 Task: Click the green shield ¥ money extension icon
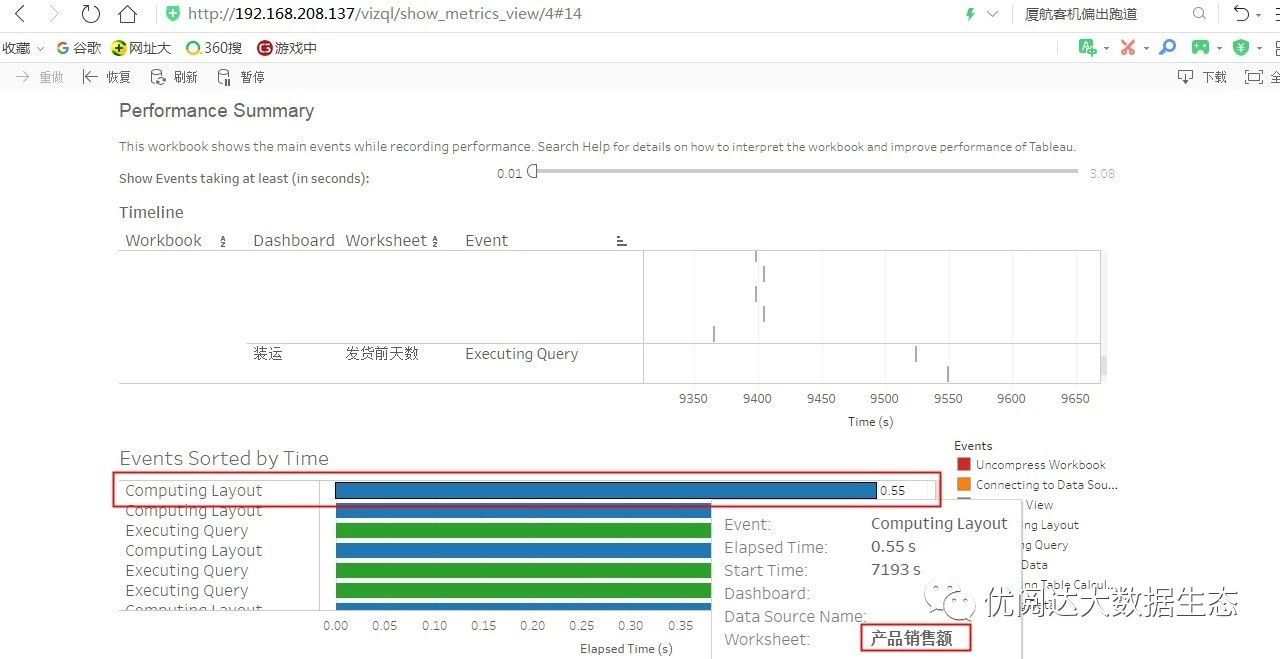(1241, 47)
